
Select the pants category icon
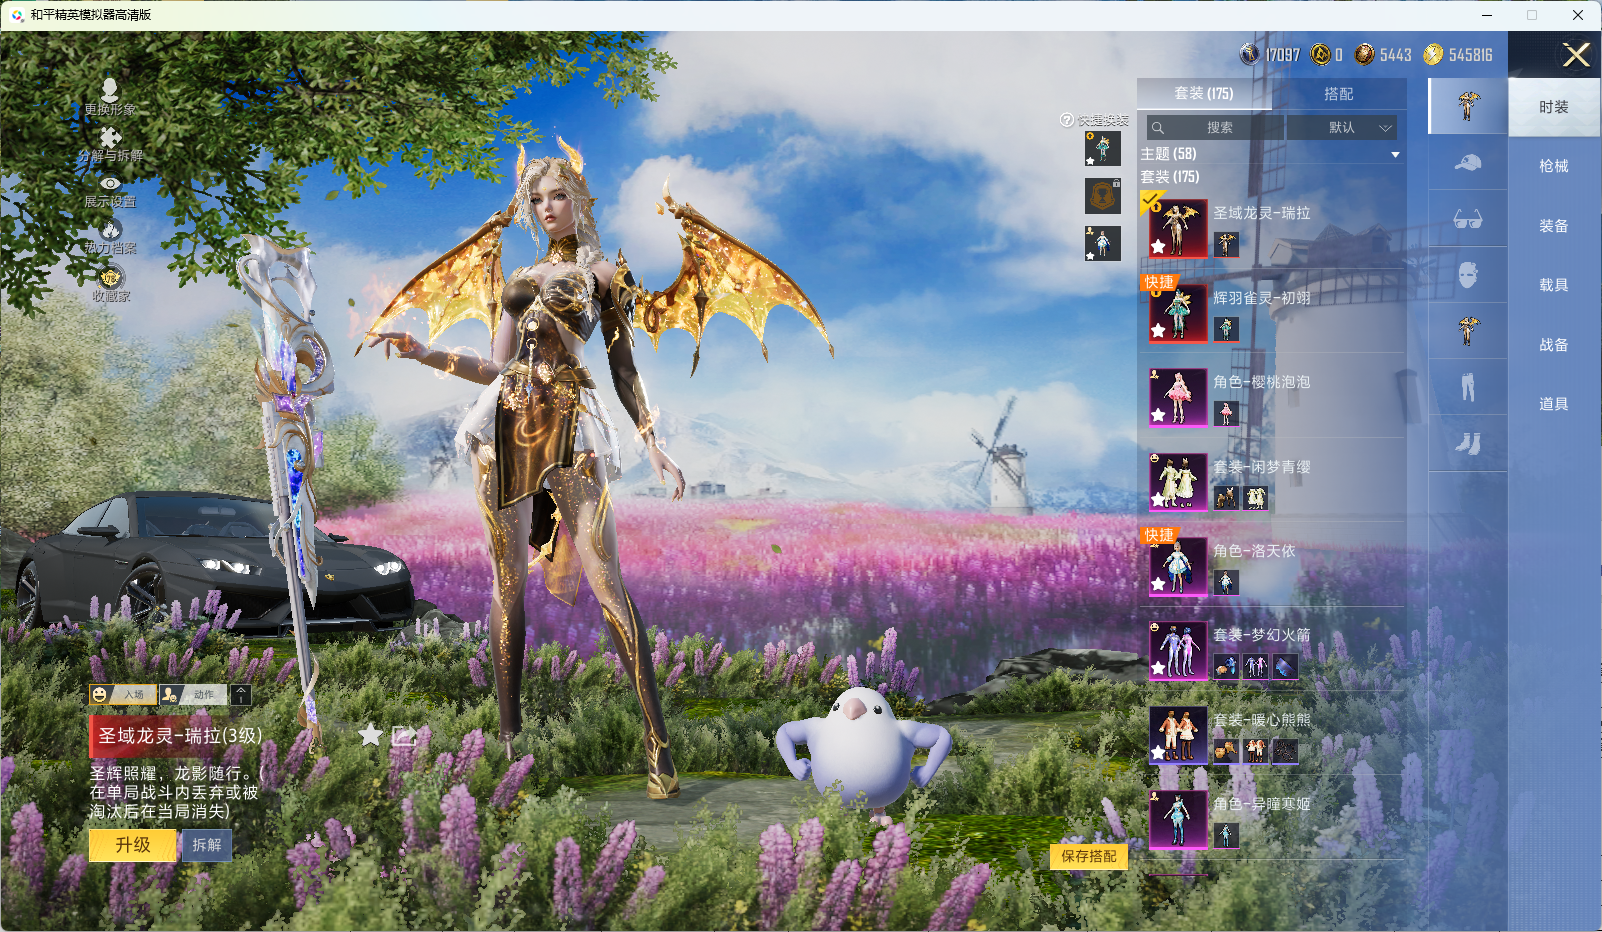coord(1467,387)
